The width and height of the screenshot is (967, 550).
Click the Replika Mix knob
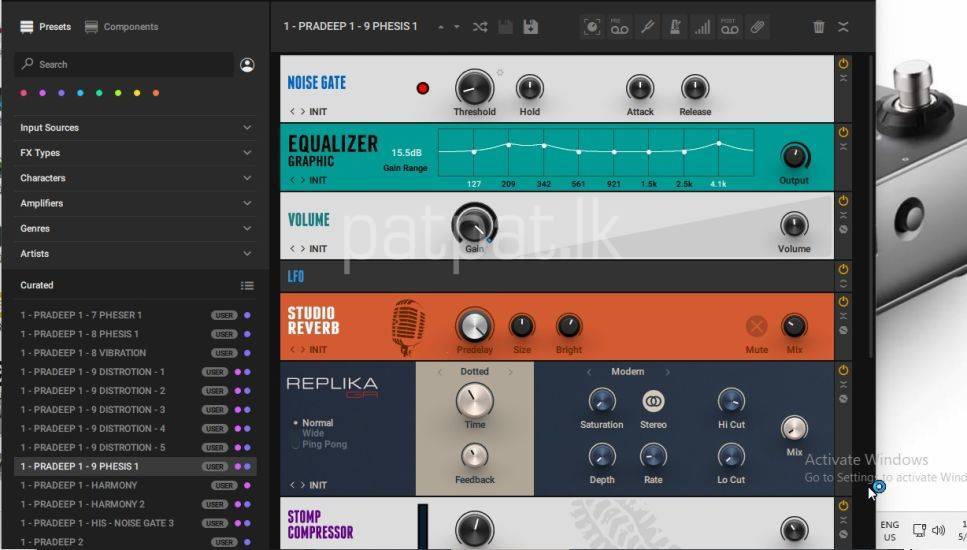(x=794, y=428)
